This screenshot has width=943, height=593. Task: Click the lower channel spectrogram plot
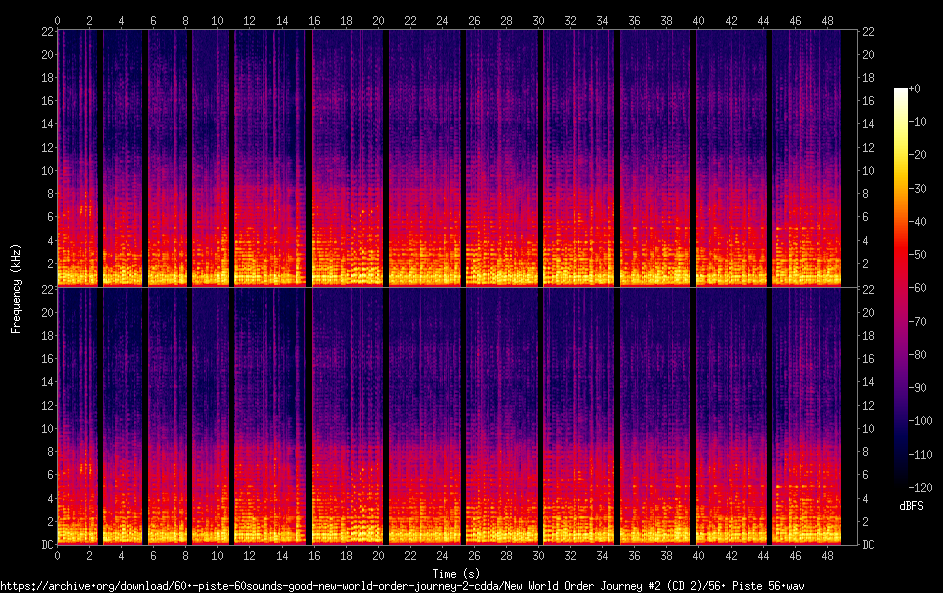pyautogui.click(x=457, y=416)
